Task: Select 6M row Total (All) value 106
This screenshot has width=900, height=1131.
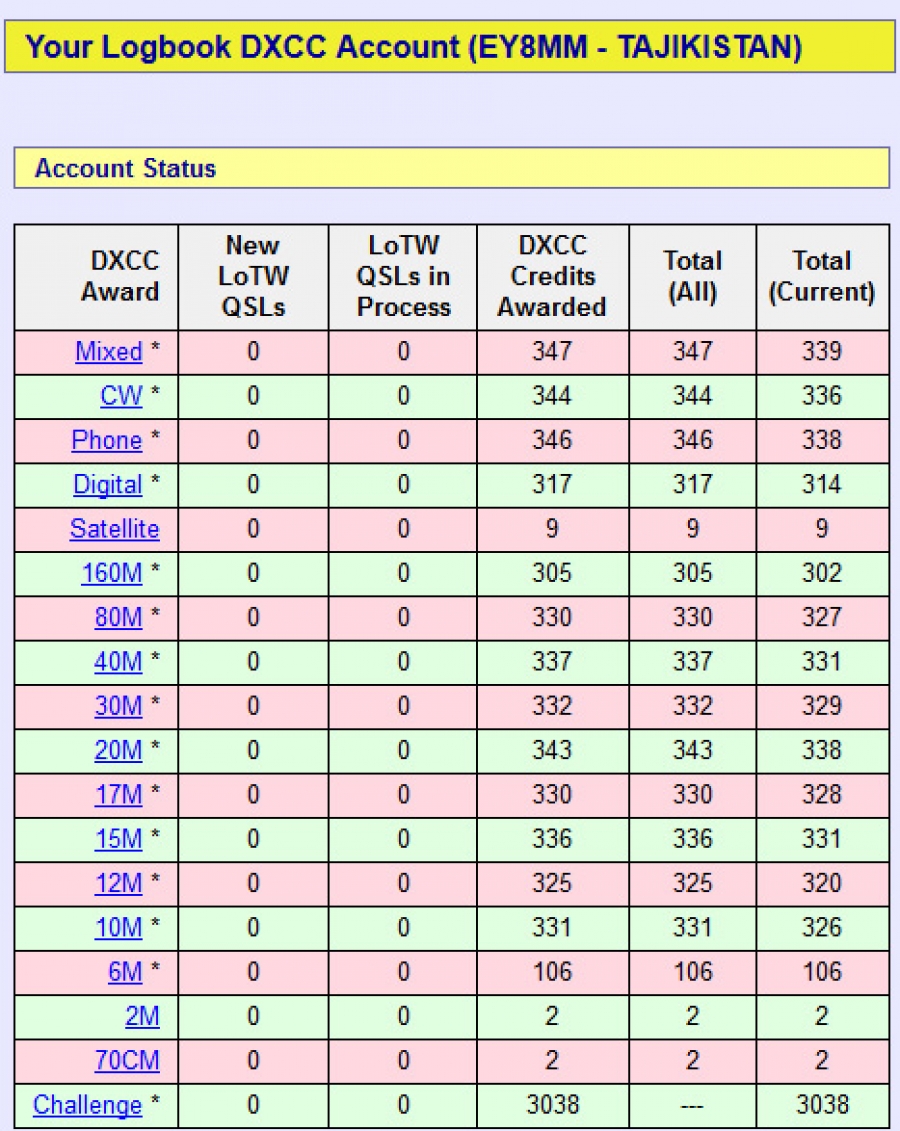Action: coord(692,972)
